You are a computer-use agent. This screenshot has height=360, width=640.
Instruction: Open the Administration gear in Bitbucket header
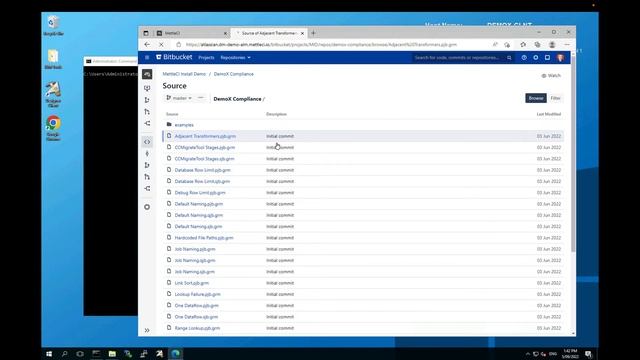click(536, 58)
